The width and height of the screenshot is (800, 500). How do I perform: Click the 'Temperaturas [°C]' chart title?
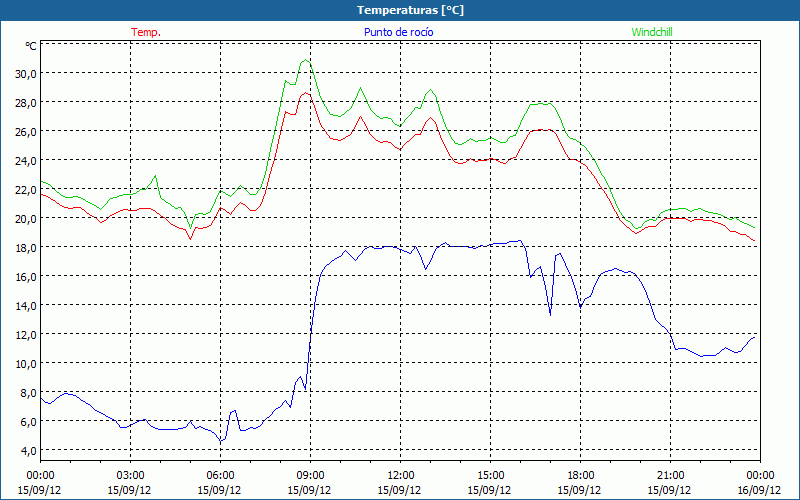[x=410, y=10]
